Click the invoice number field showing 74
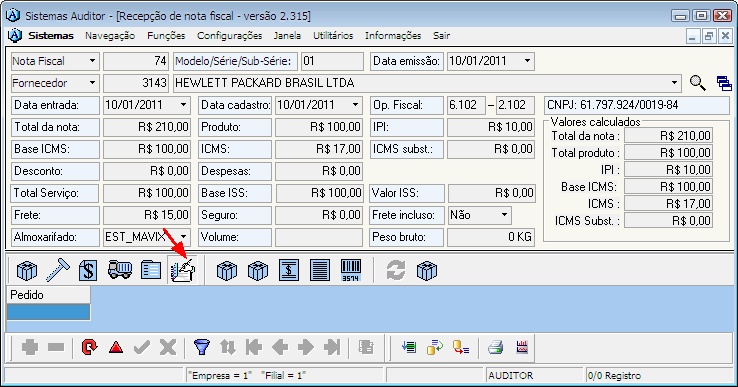The height and width of the screenshot is (387, 738). click(x=136, y=61)
